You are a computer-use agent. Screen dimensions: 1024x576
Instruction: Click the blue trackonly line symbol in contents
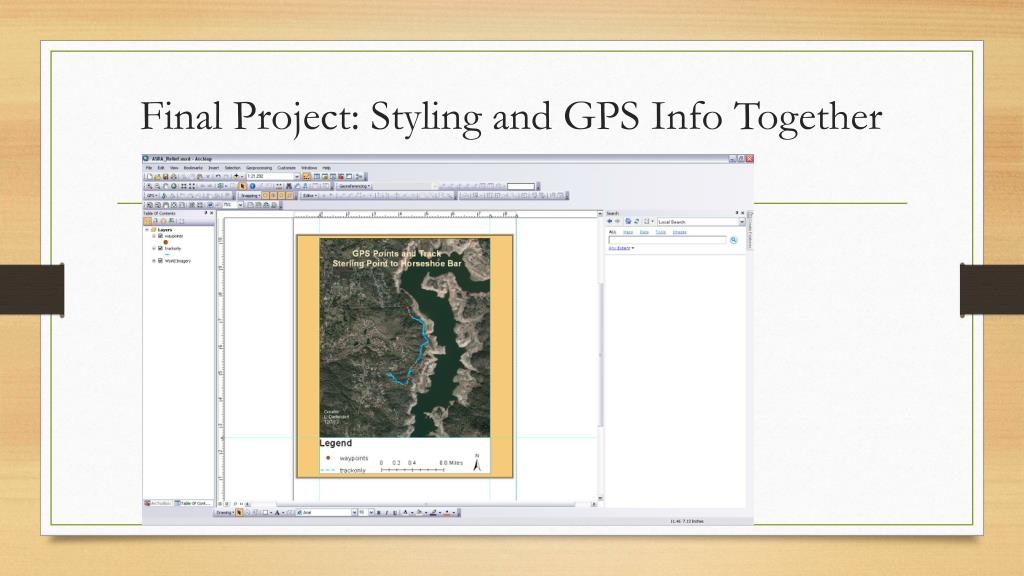tap(167, 255)
